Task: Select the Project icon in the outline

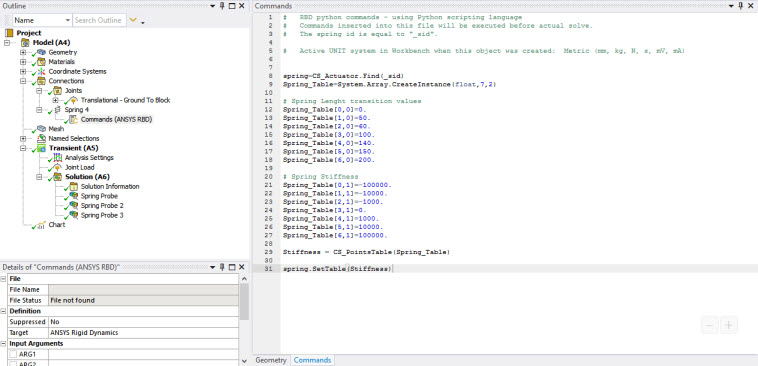Action: click(10, 33)
